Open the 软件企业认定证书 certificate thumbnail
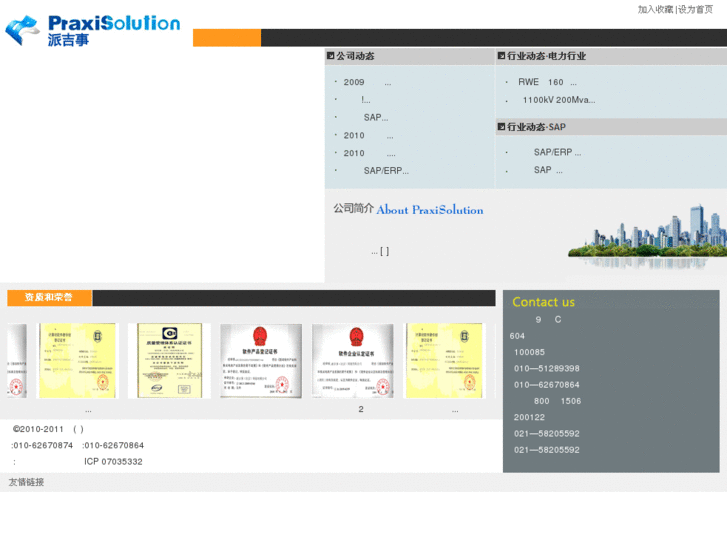 [353, 361]
